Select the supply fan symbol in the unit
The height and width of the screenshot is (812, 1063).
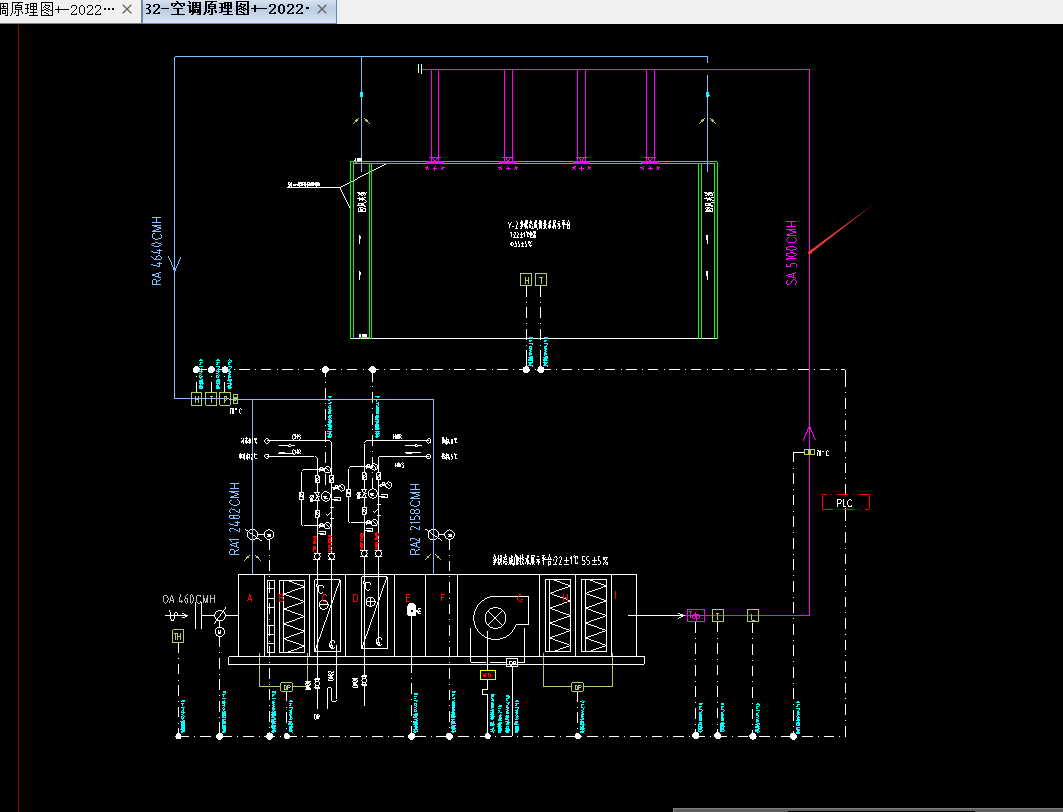[x=495, y=615]
